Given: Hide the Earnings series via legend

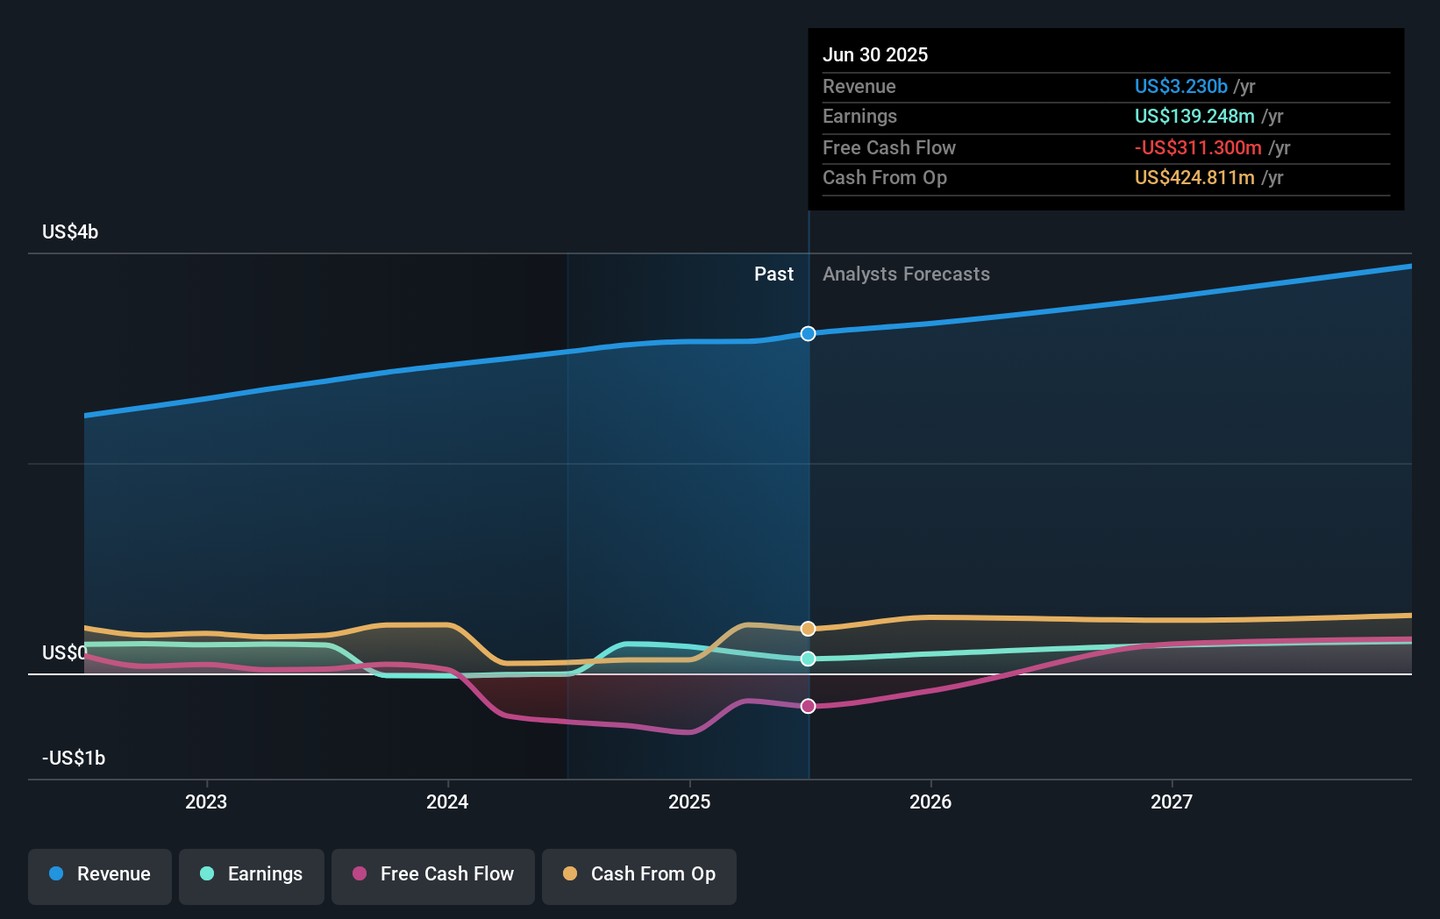Looking at the screenshot, I should pyautogui.click(x=252, y=874).
